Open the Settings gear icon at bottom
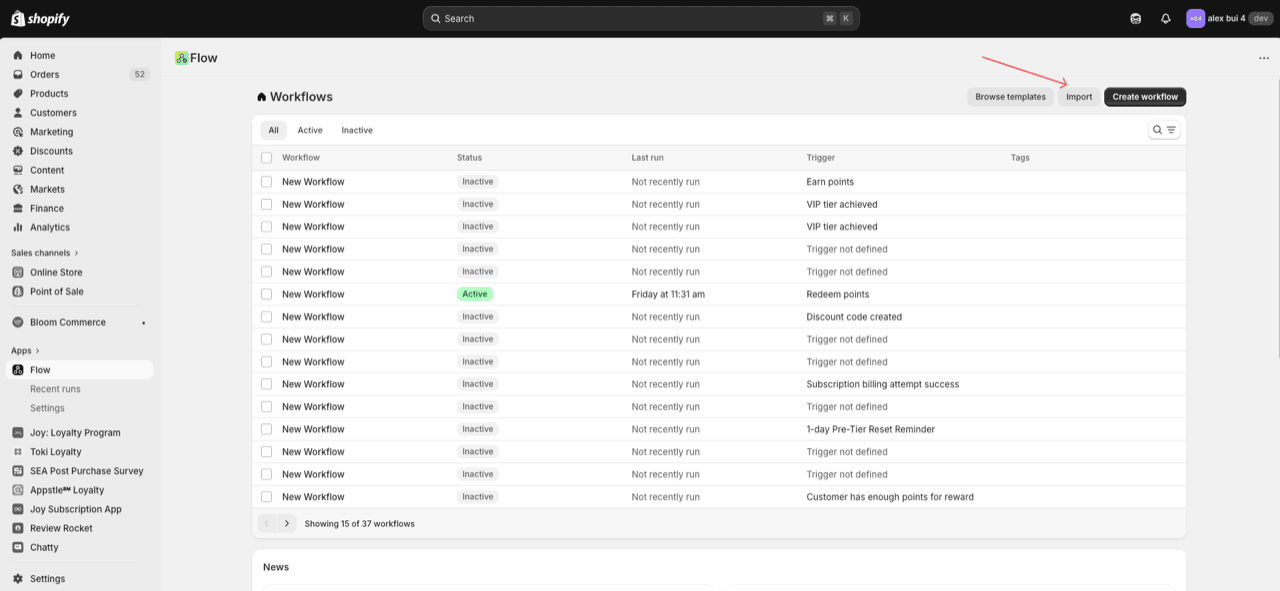Image resolution: width=1280 pixels, height=591 pixels. pos(18,578)
